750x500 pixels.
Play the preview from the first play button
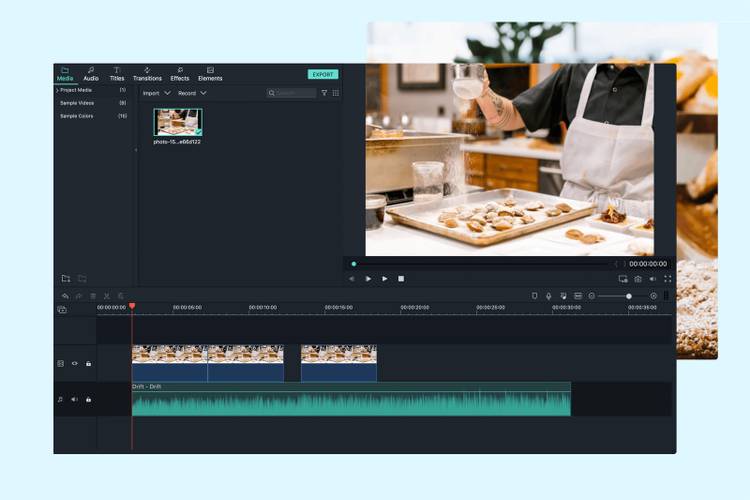tap(368, 279)
